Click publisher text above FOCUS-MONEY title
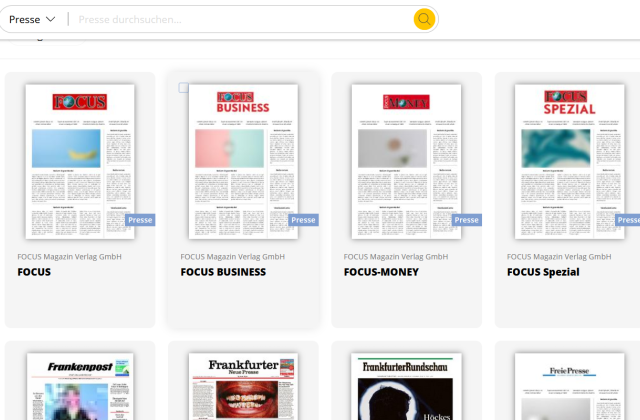Screen dimensions: 640x420 point(396,257)
